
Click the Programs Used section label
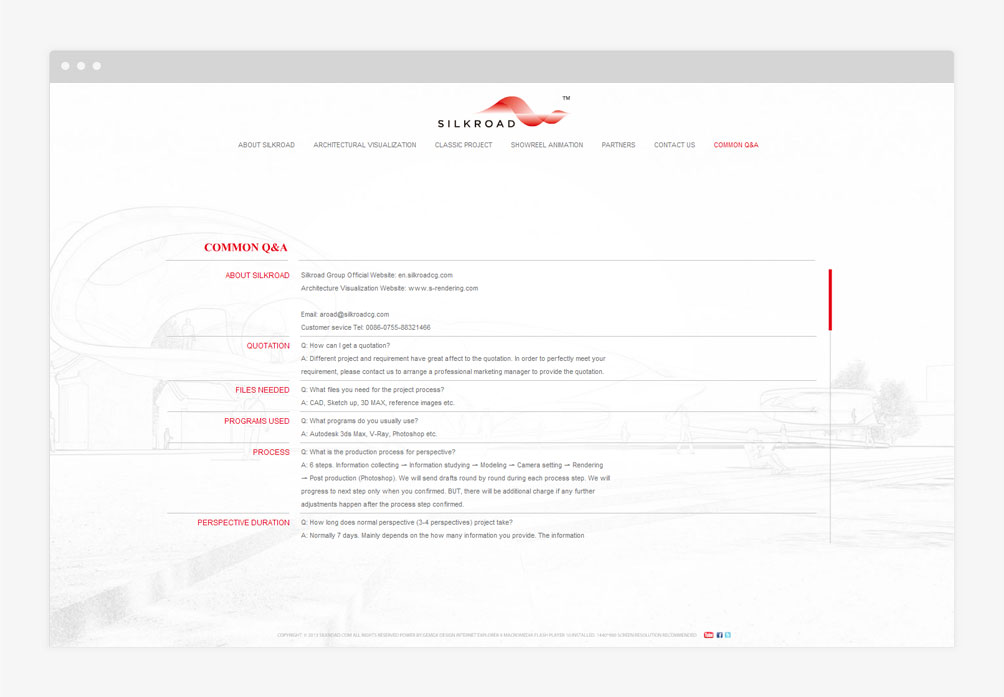tap(257, 421)
